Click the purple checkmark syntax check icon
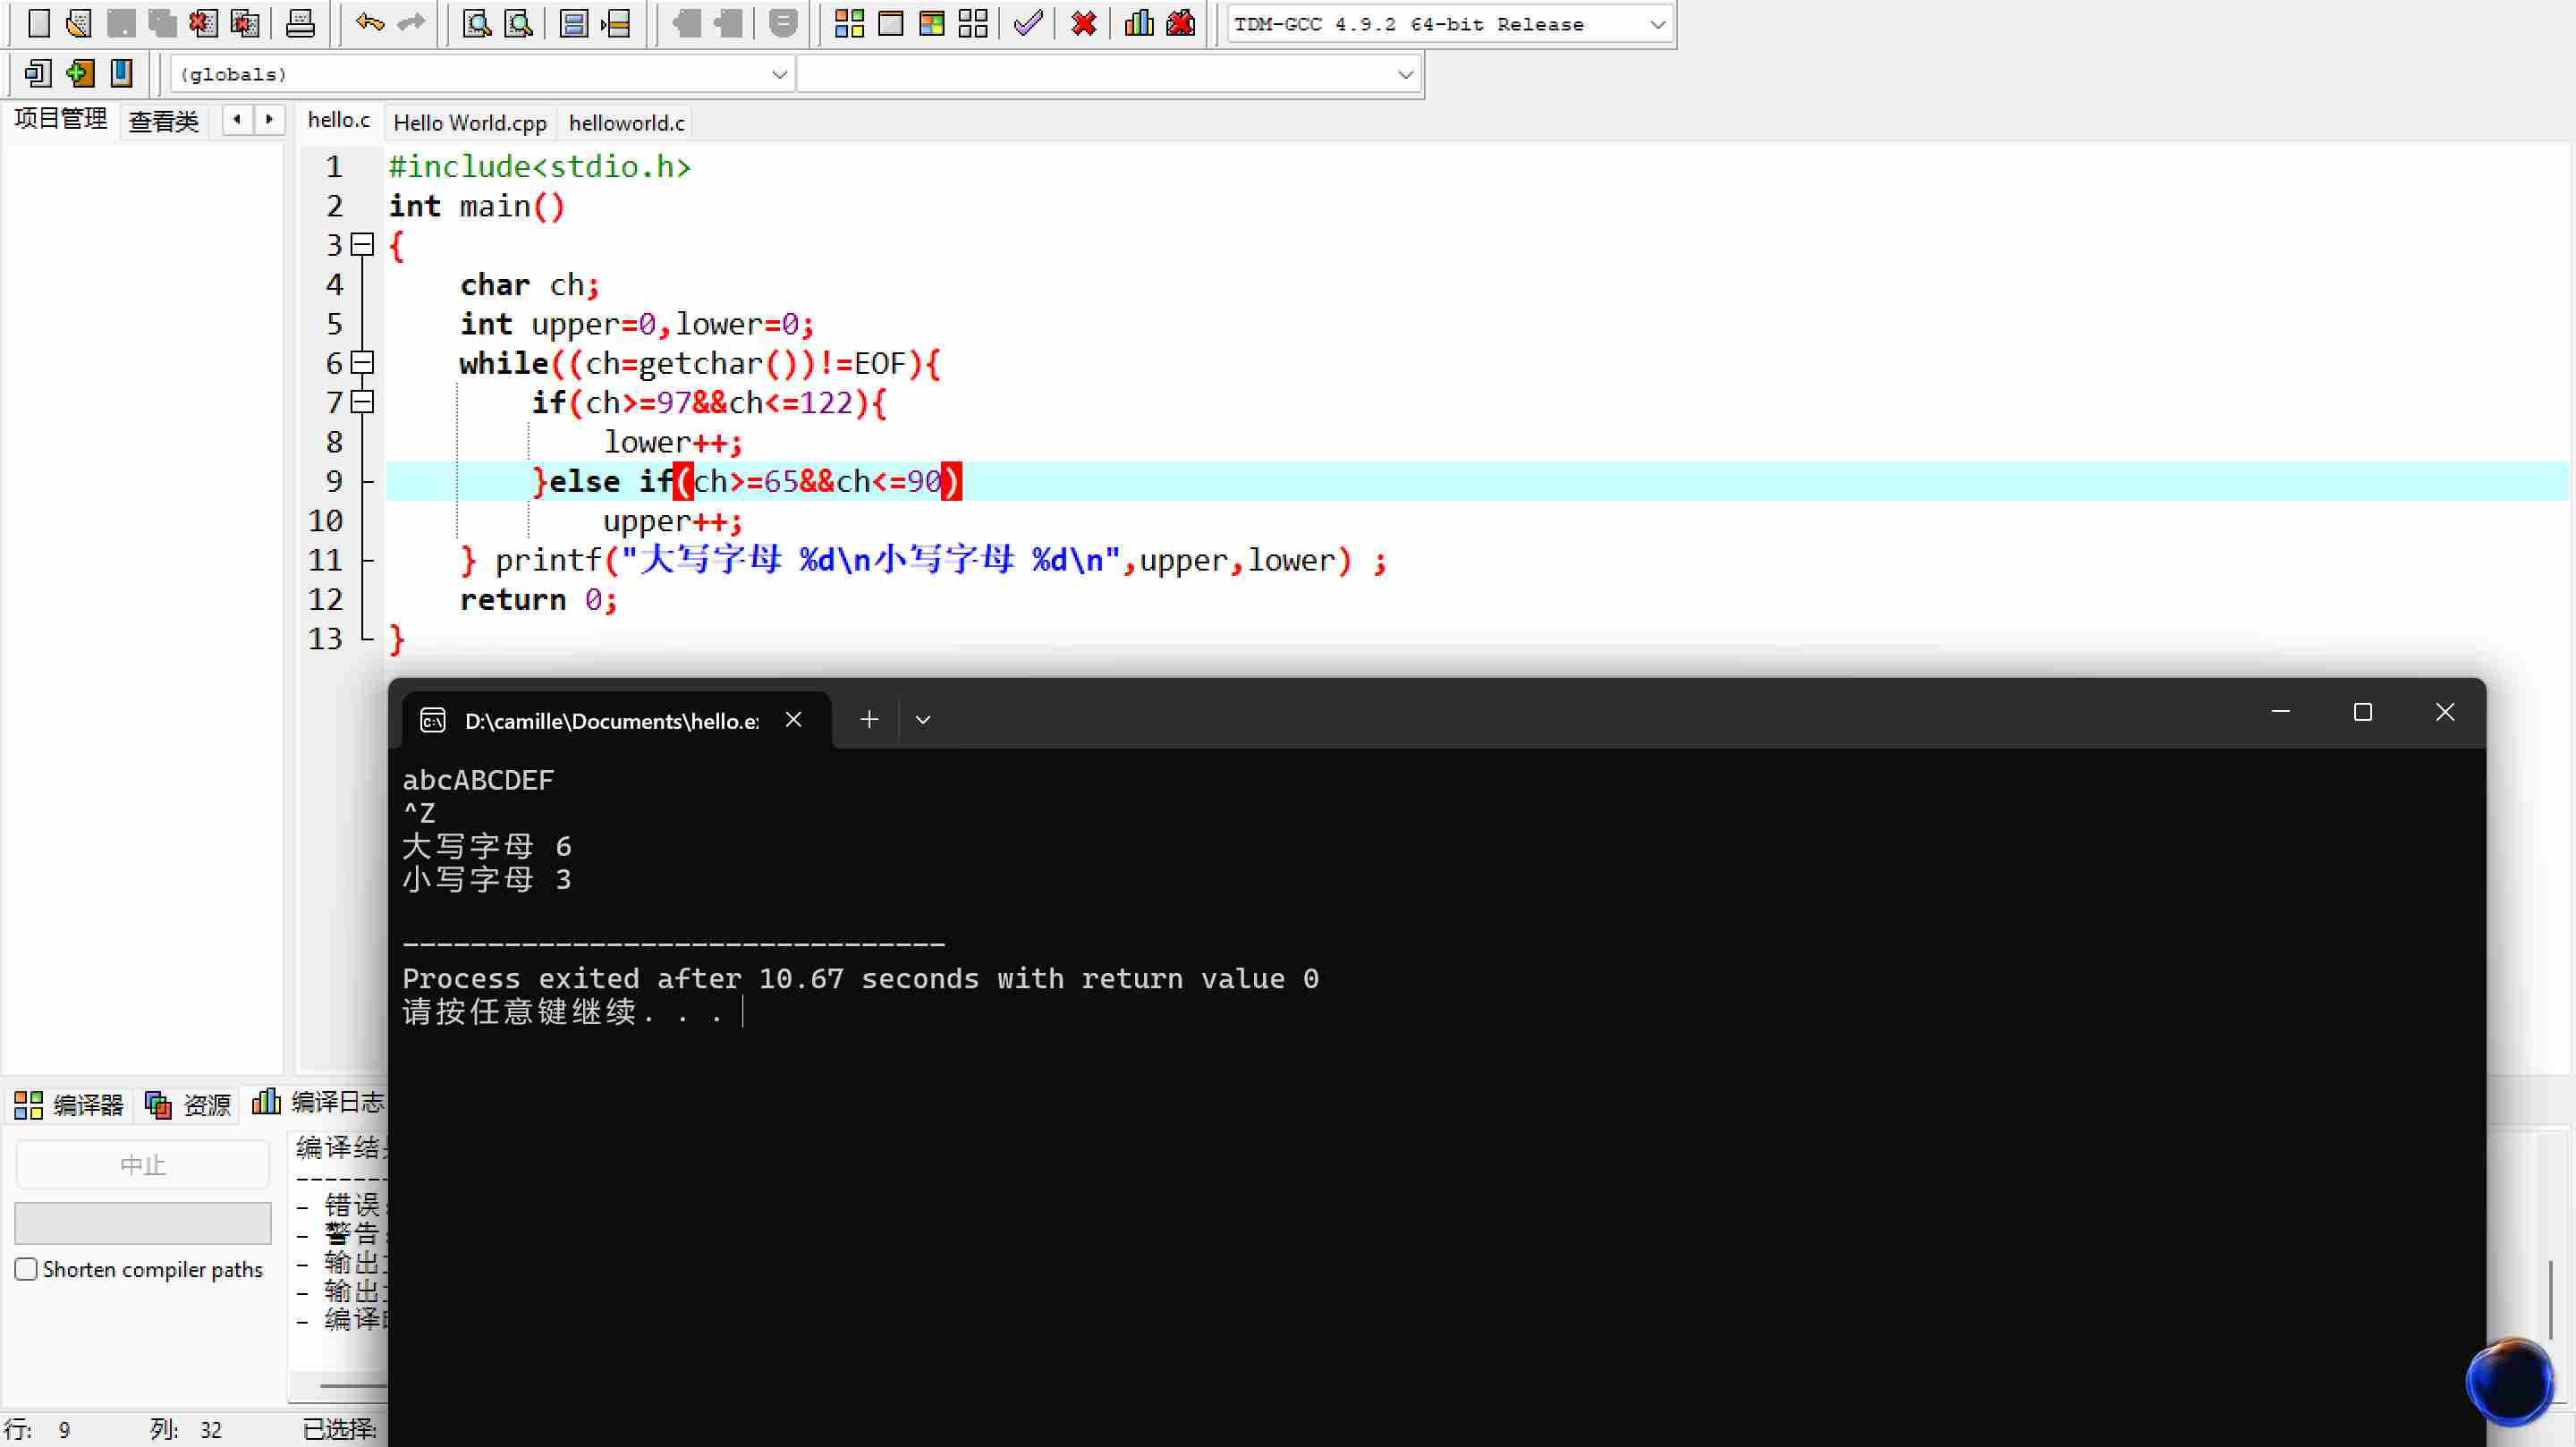The height and width of the screenshot is (1447, 2576). pos(1028,23)
